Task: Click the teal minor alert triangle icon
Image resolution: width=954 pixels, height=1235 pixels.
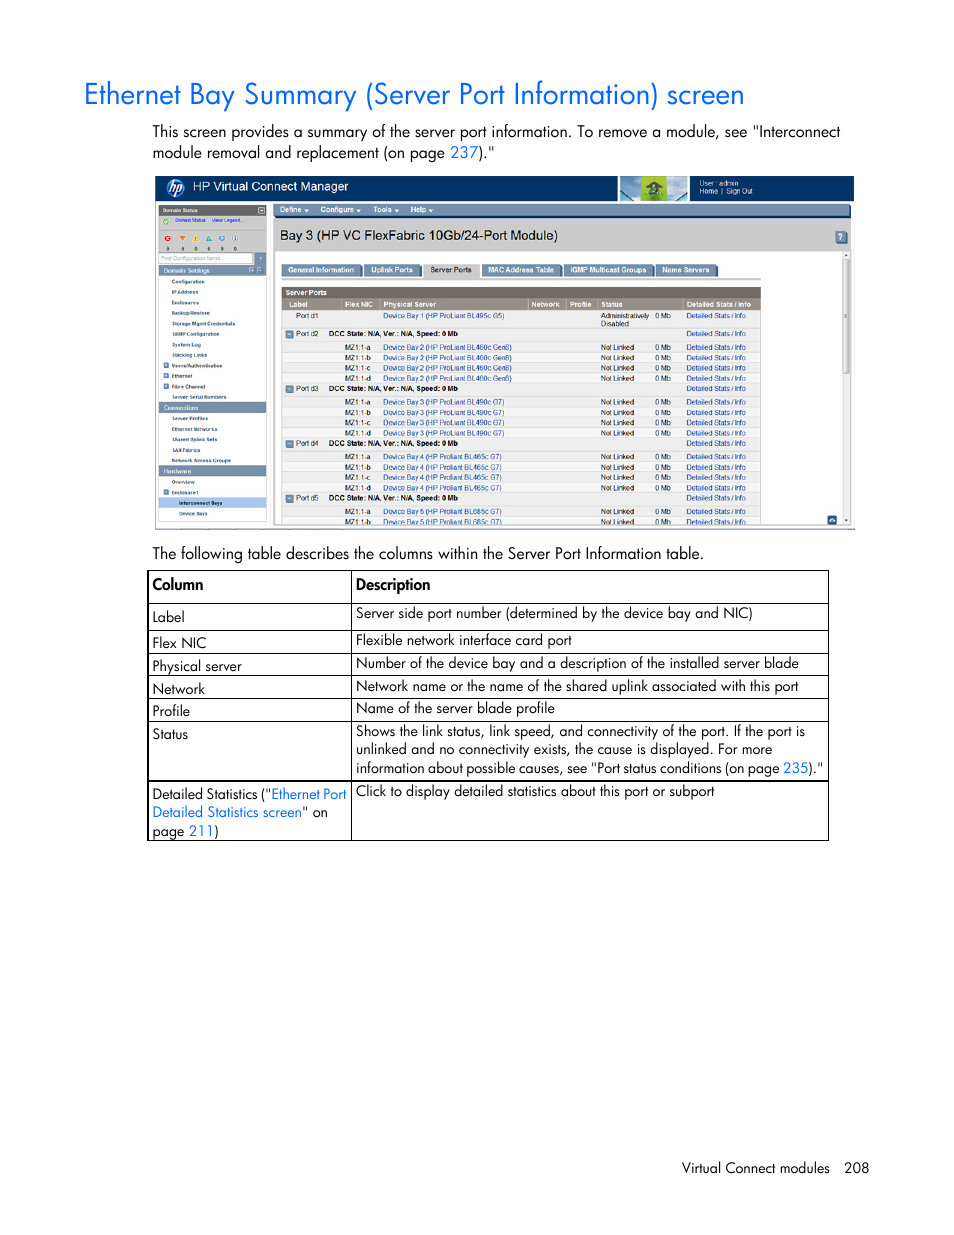Action: 209,239
